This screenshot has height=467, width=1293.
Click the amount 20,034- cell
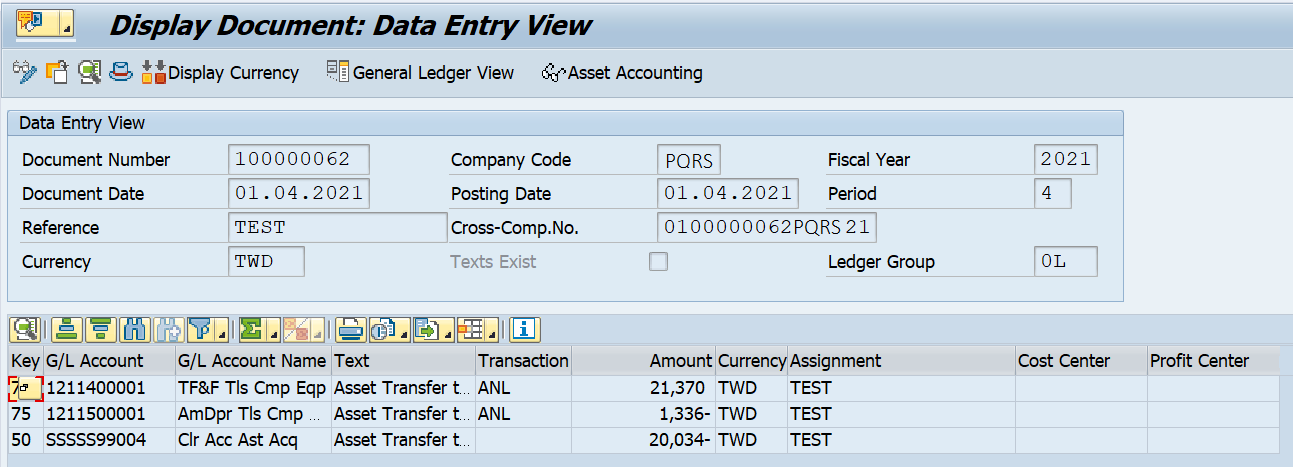click(643, 440)
